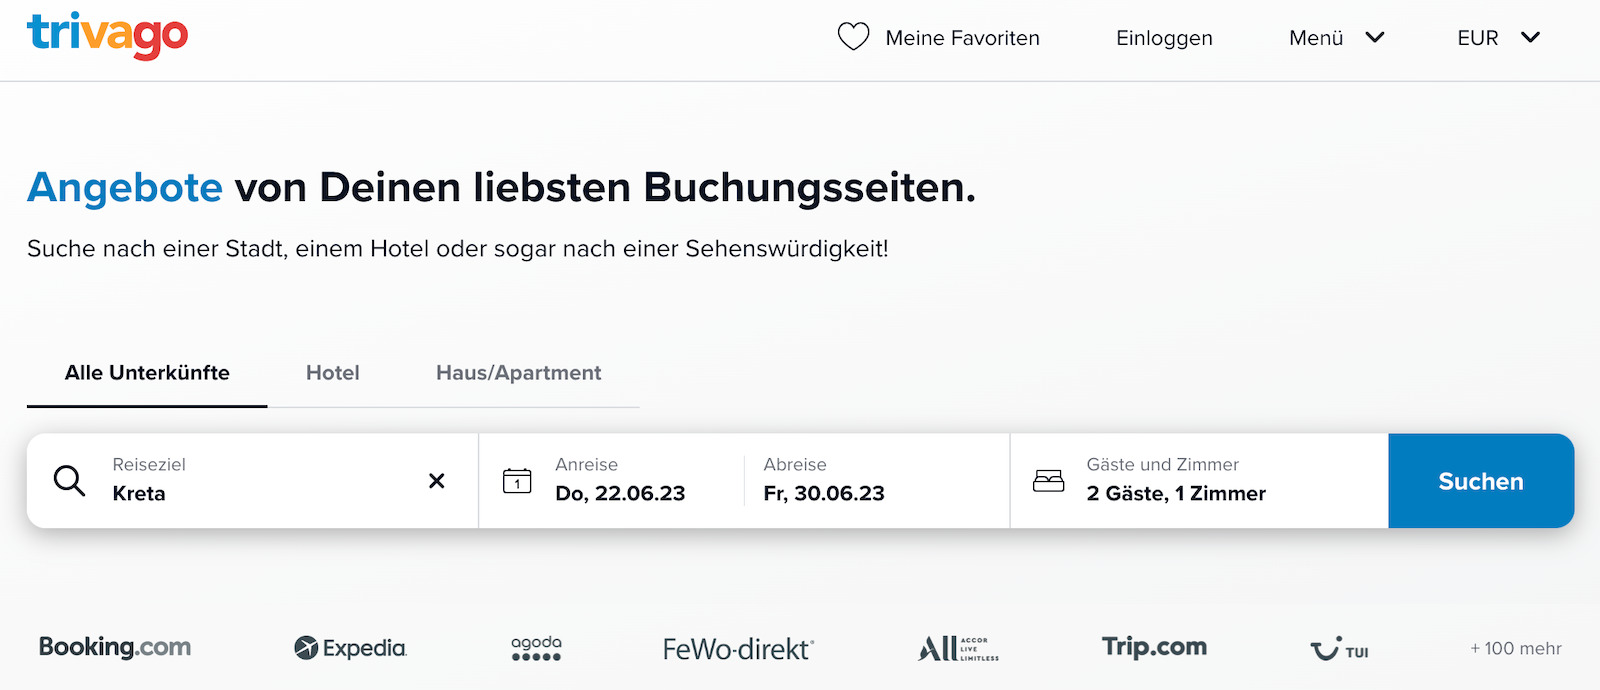Click the calendar icon beside Anreise
1600x690 pixels.
click(516, 481)
